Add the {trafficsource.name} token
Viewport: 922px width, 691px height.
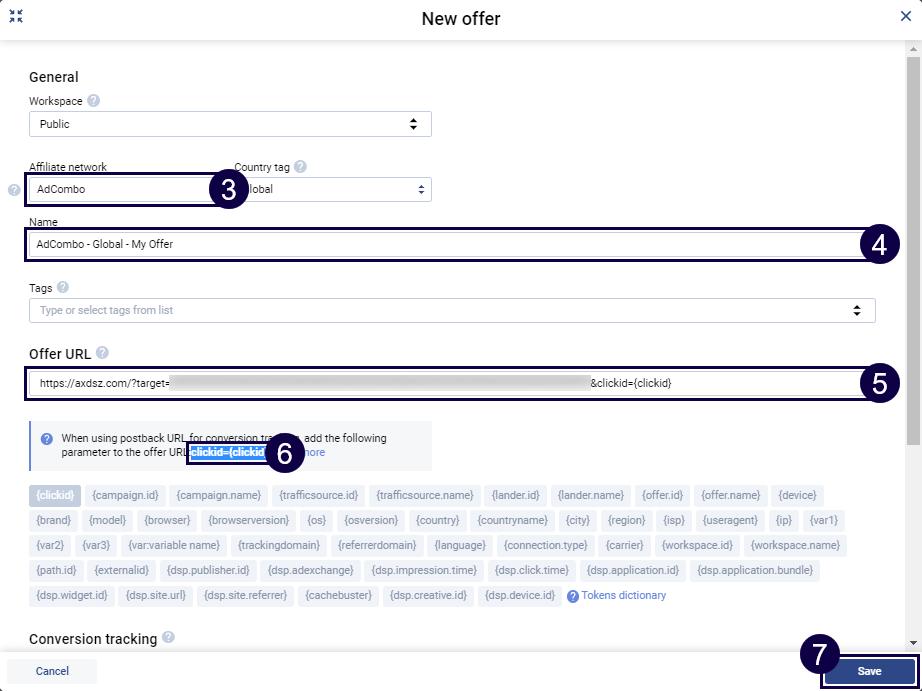click(x=425, y=495)
